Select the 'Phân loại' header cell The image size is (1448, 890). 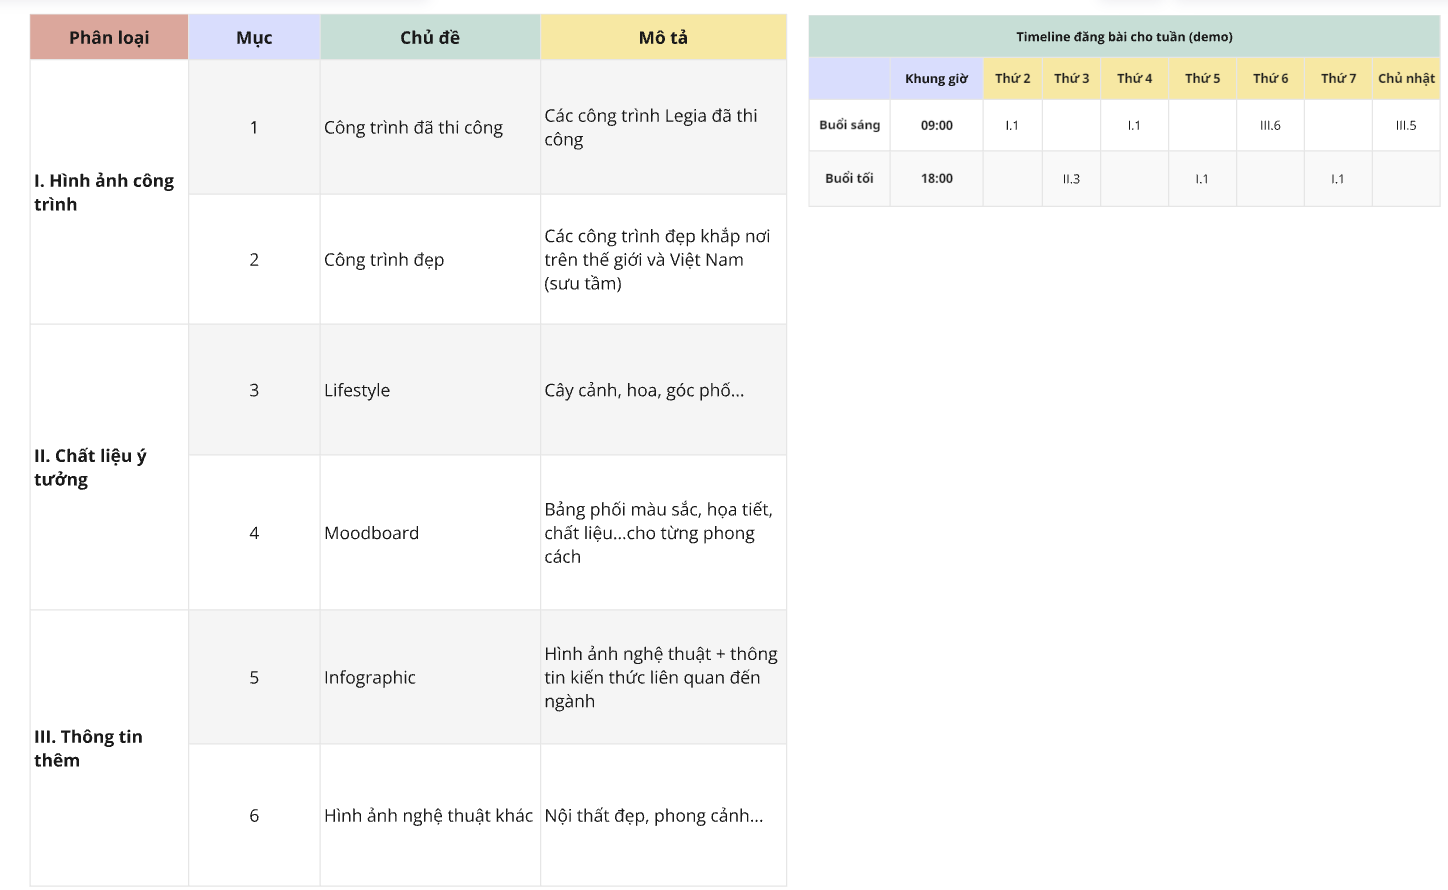[x=109, y=37]
